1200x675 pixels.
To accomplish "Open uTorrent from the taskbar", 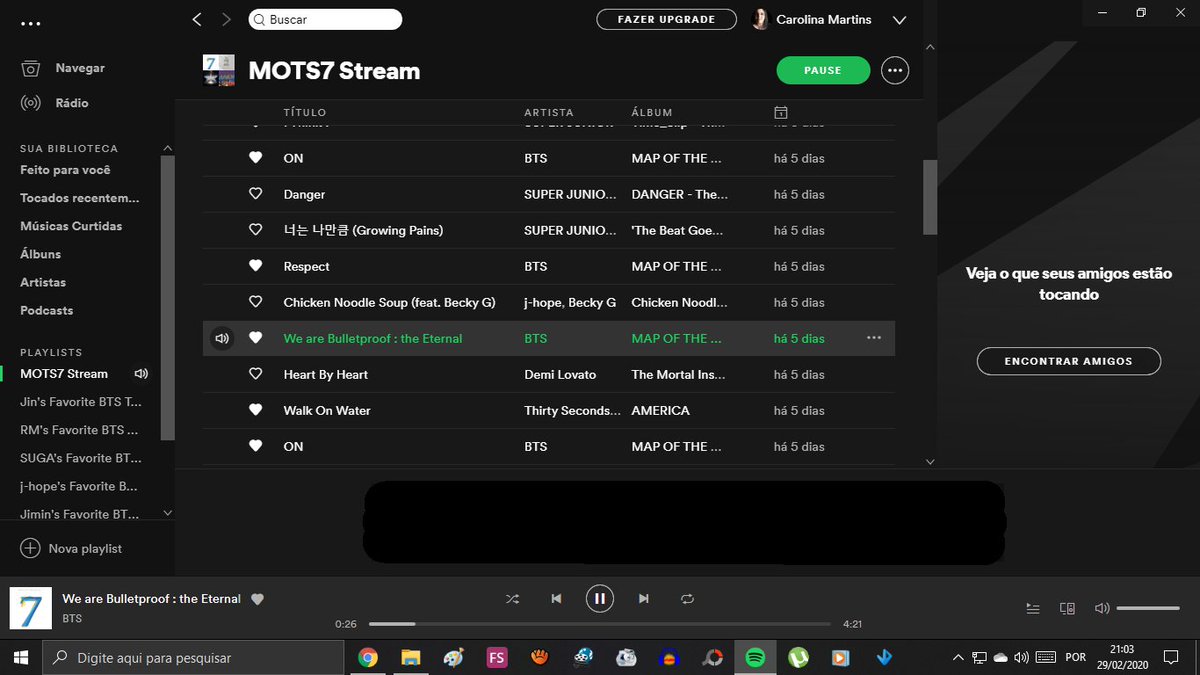I will 799,657.
